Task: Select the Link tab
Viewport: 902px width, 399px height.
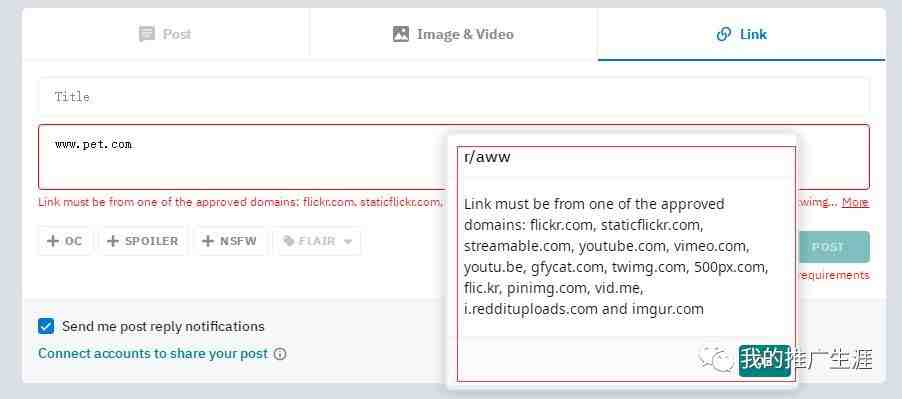Action: click(x=742, y=34)
